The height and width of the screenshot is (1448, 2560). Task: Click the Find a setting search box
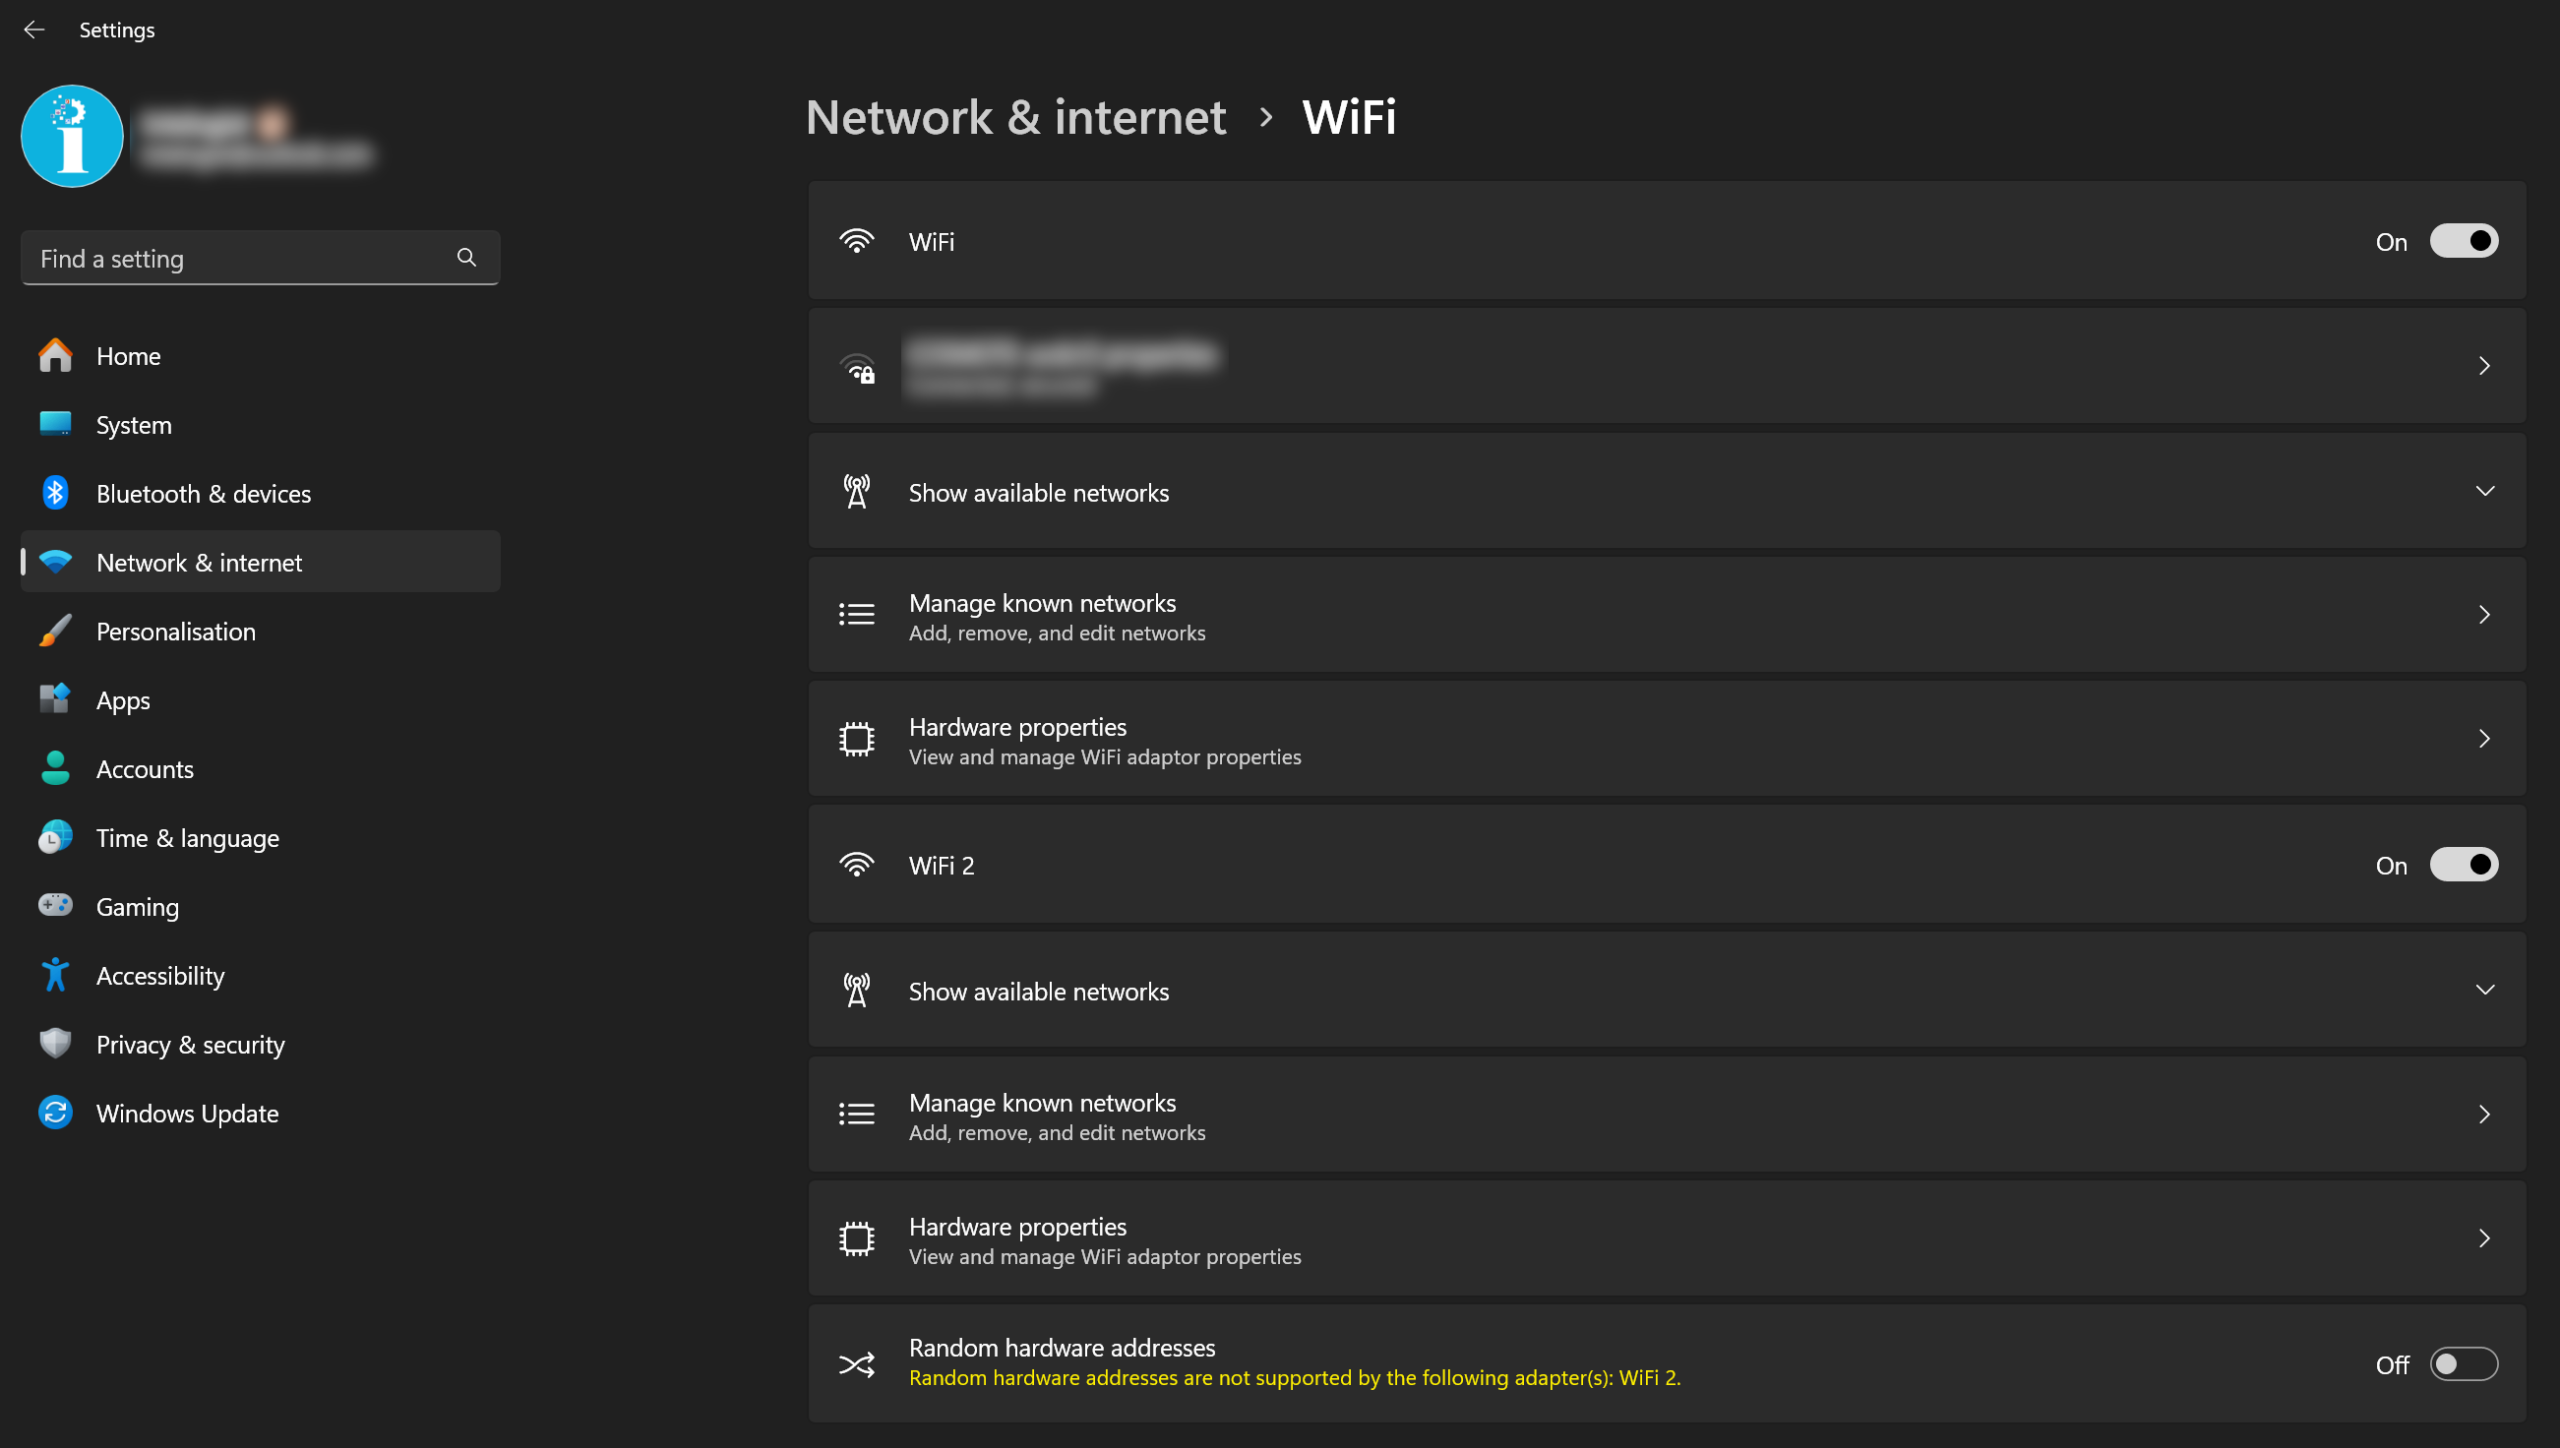pyautogui.click(x=240, y=259)
